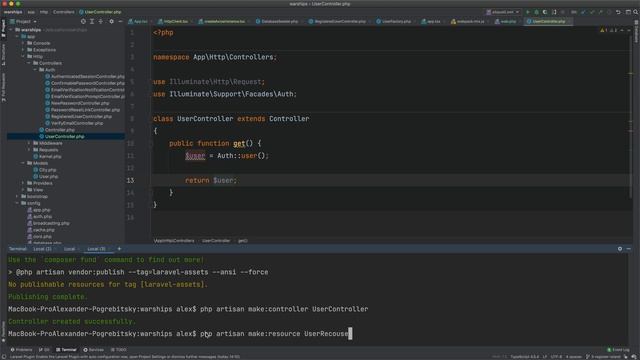This screenshot has width=640, height=360.
Task: Collapse the Http folder
Action: pos(23,56)
